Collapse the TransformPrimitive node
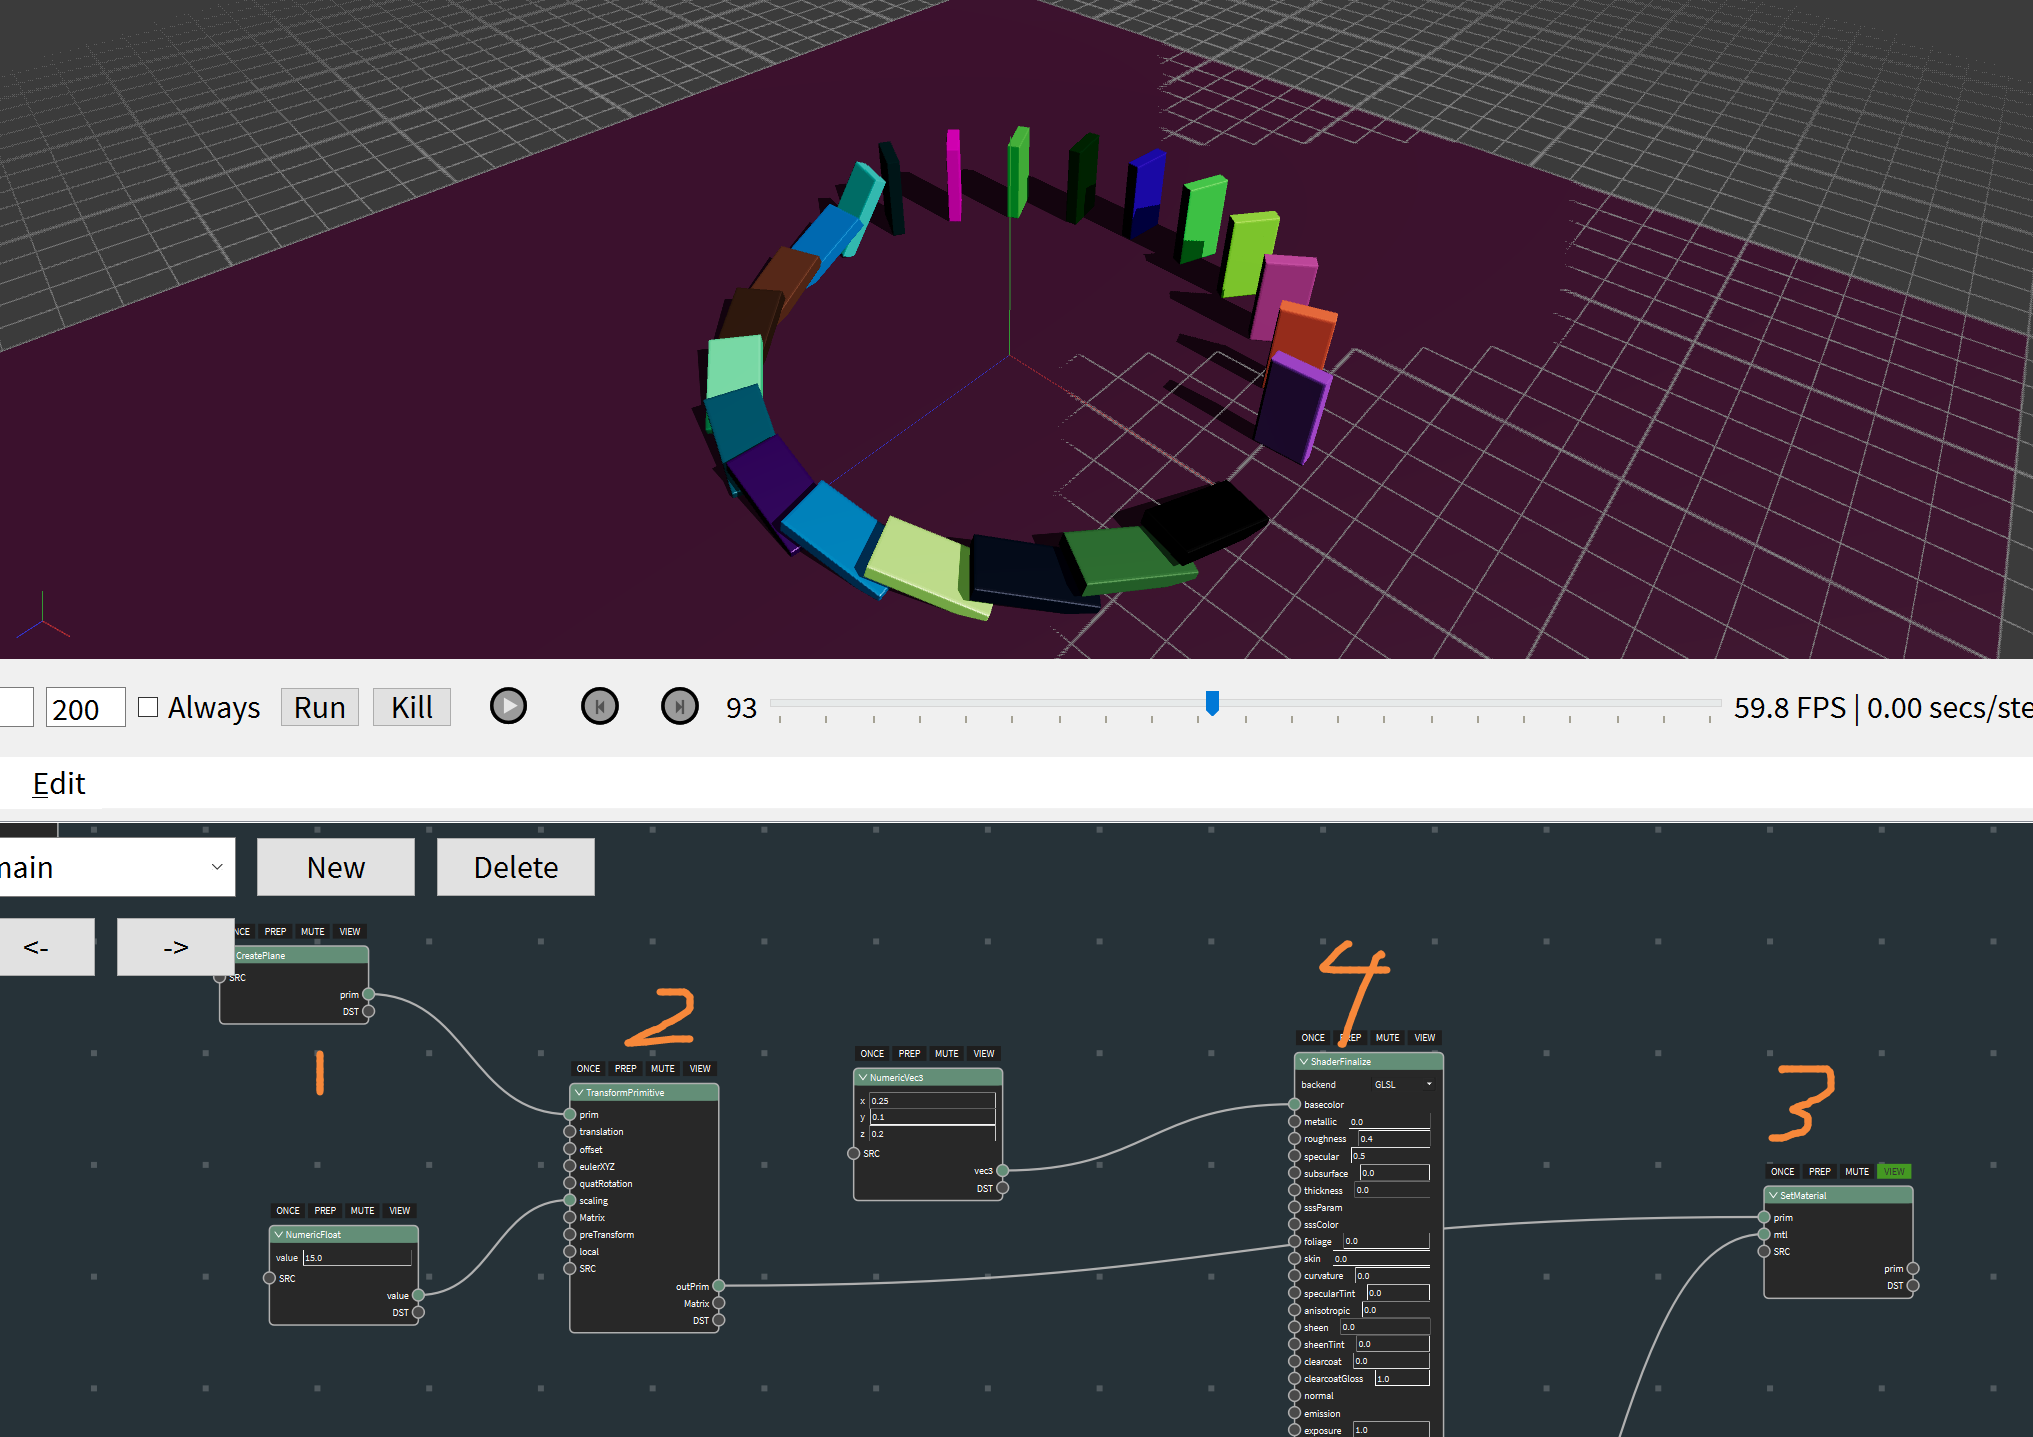 [579, 1092]
